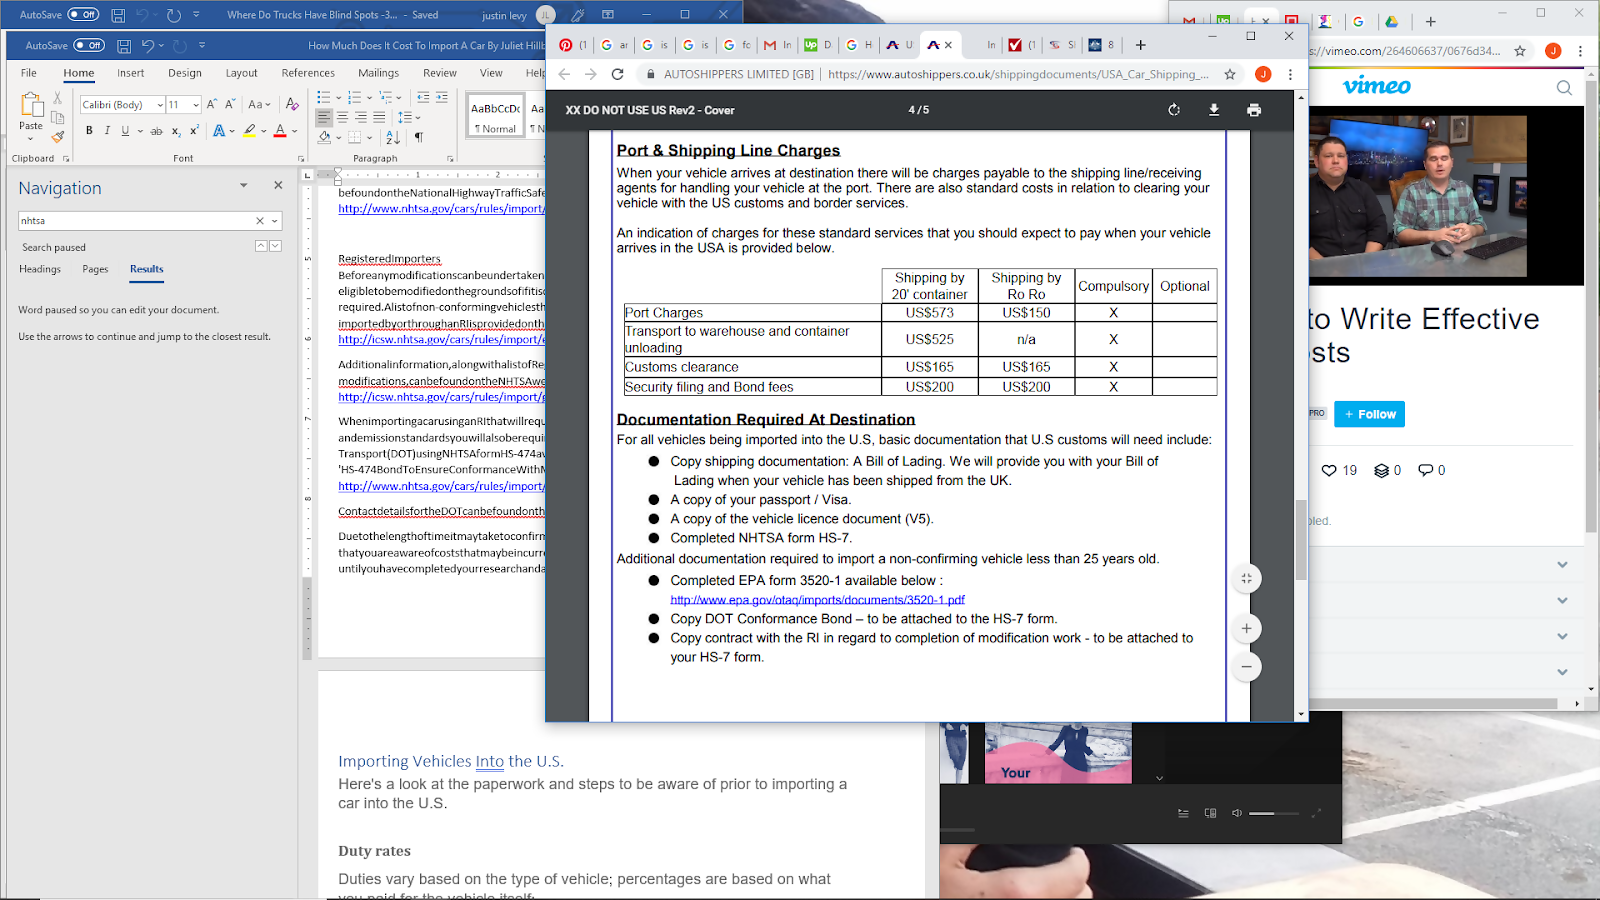
Task: Open the navigation search options dropdown
Action: click(x=275, y=221)
